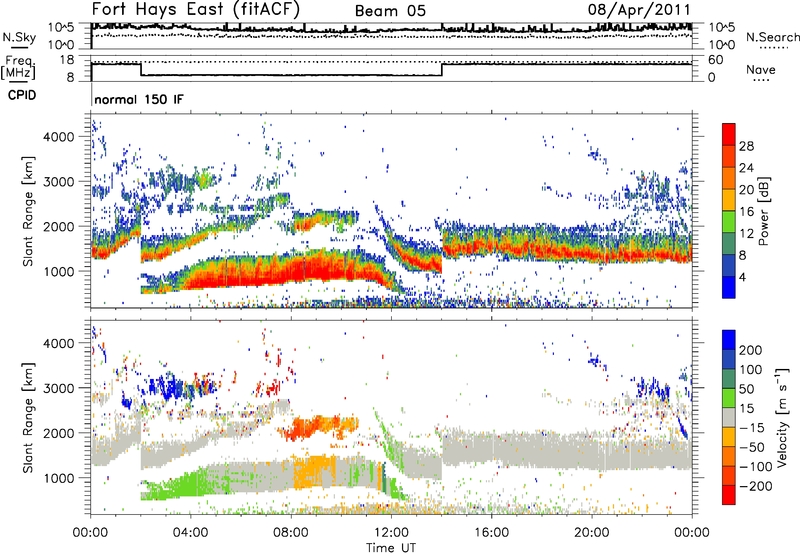The image size is (800, 554).
Task: Click the red segment of the Power colorbar
Action: [729, 135]
